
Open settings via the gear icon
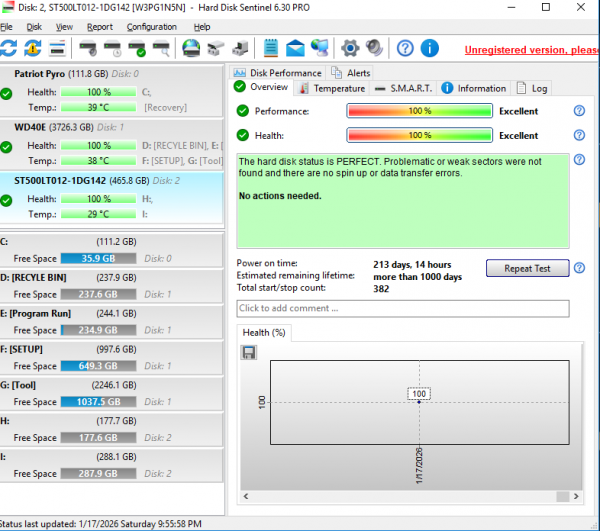[350, 49]
